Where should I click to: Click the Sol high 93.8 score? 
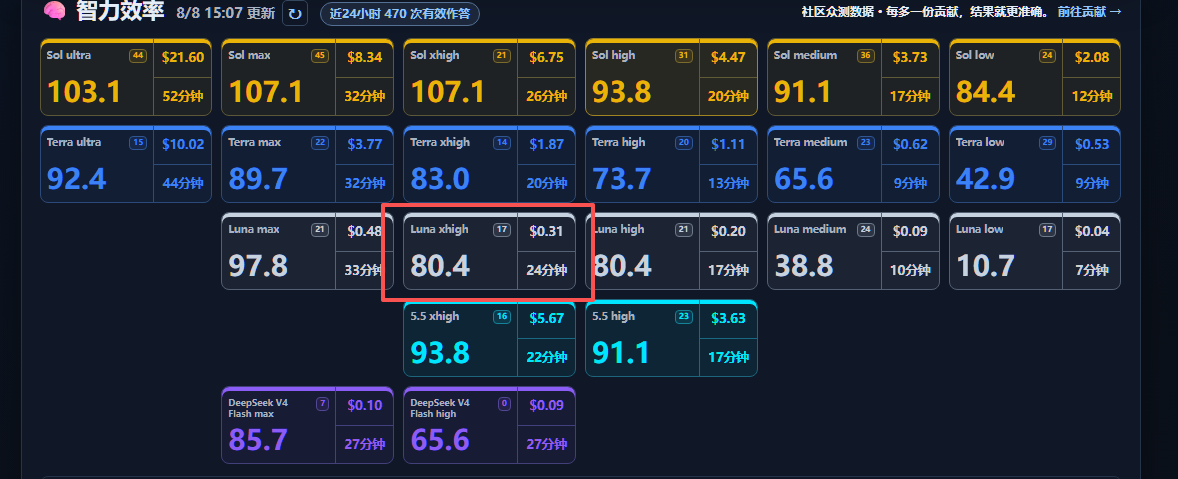[622, 92]
